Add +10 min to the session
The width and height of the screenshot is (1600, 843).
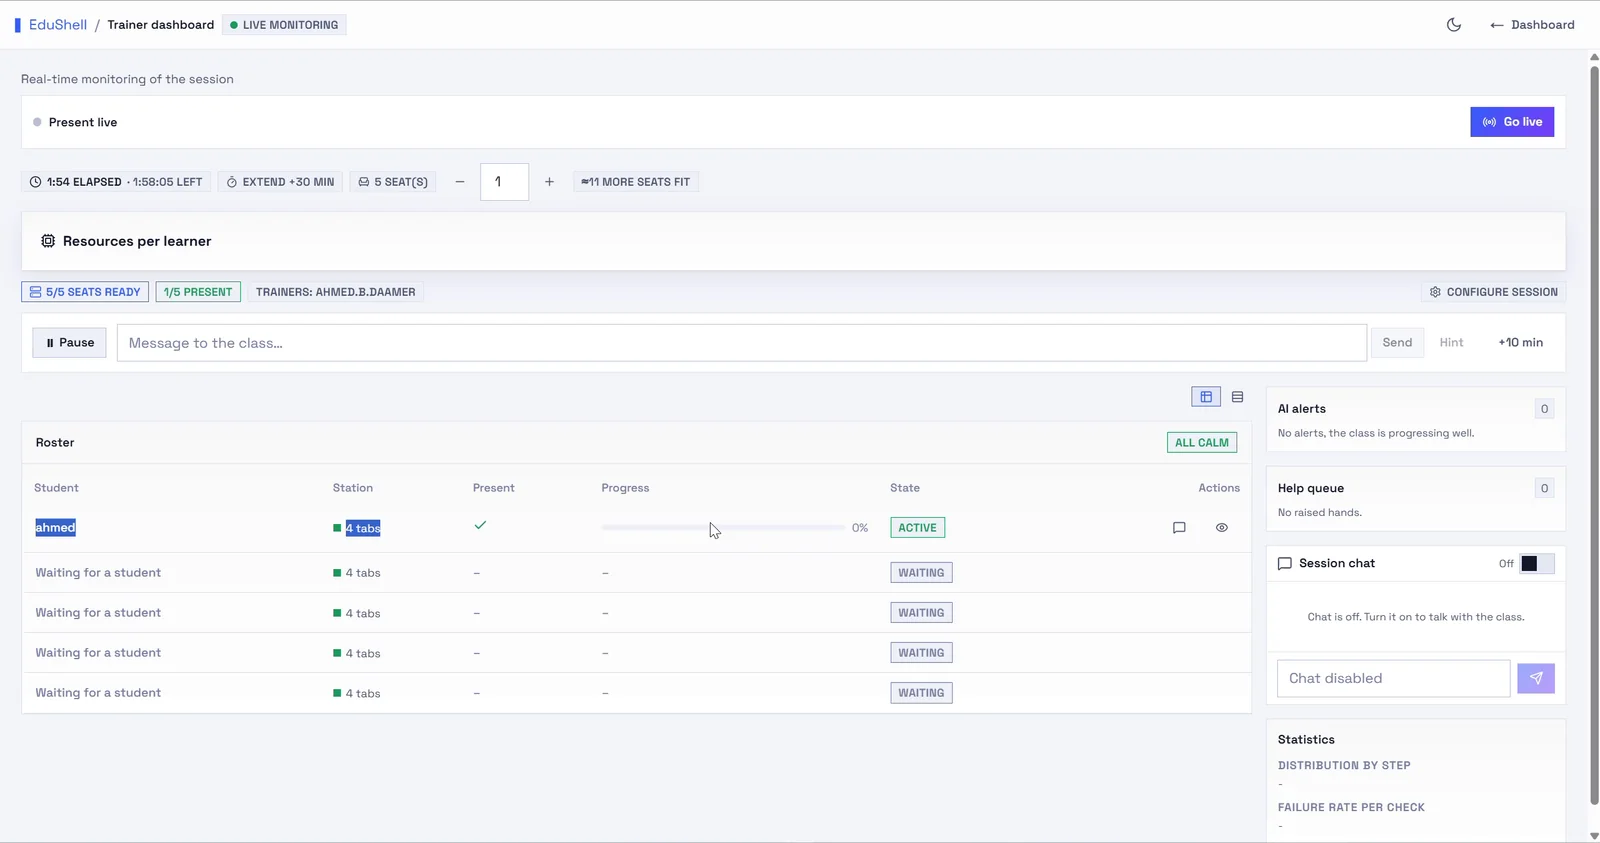click(x=1520, y=343)
